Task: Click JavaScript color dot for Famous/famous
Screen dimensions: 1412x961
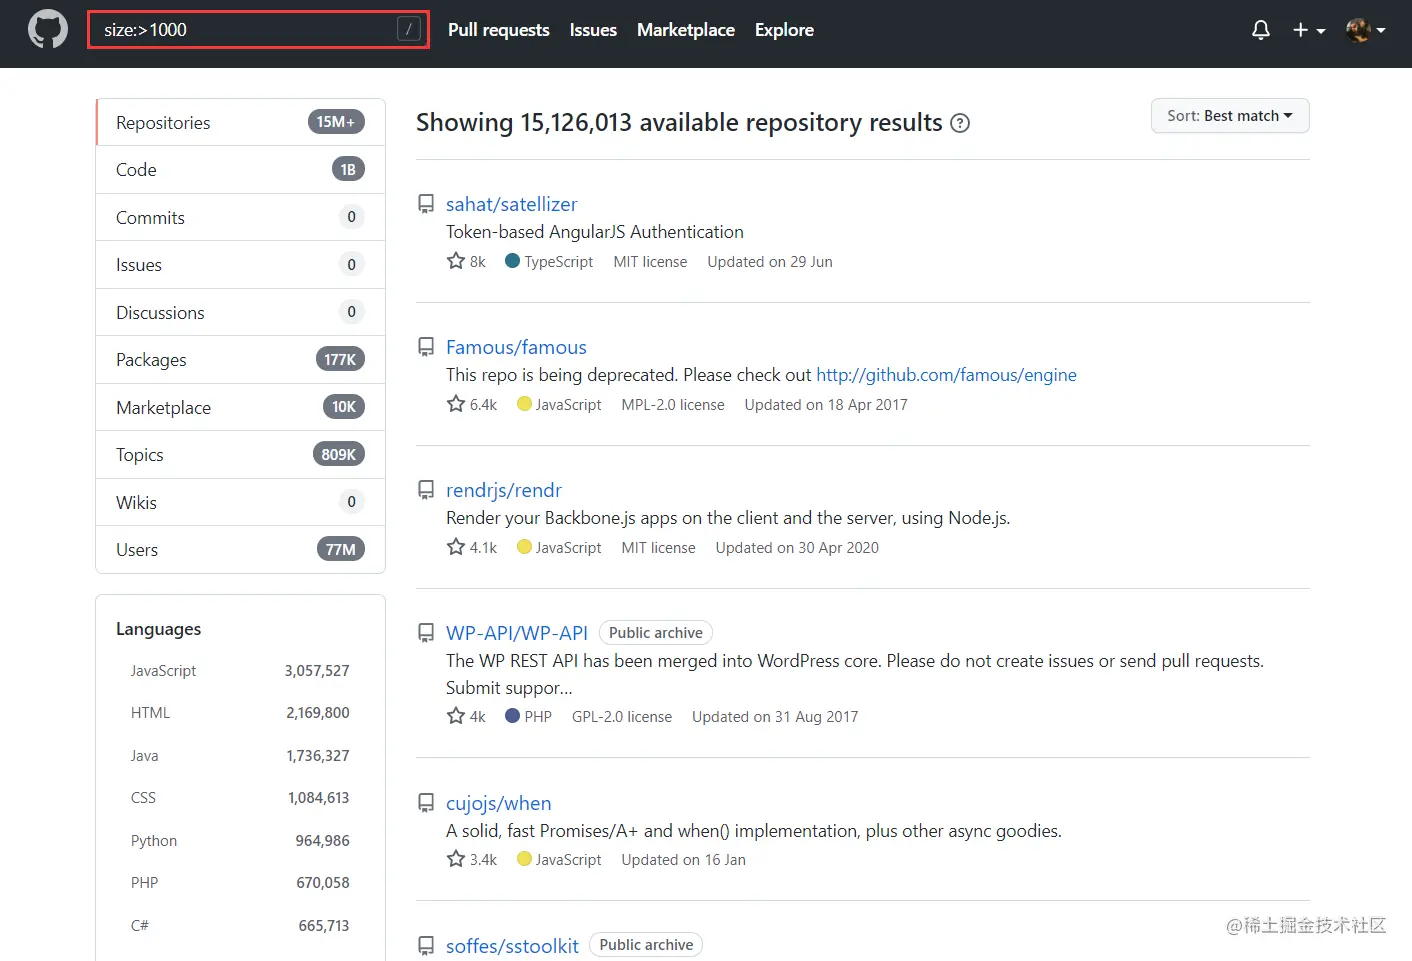Action: (x=524, y=404)
